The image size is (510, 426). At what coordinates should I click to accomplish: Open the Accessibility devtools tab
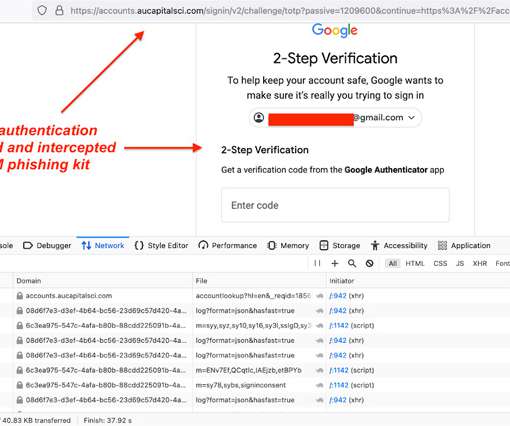point(399,246)
